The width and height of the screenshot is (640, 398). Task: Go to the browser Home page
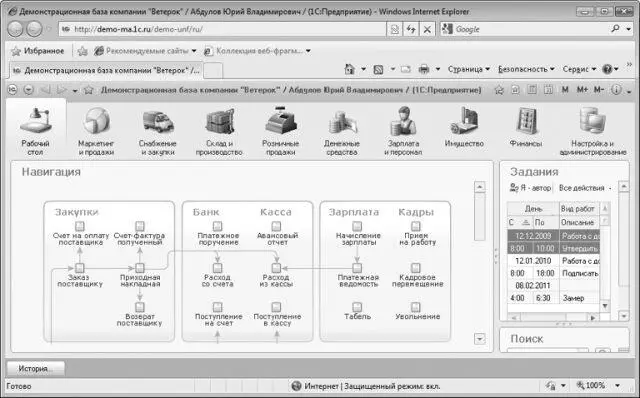tap(349, 69)
